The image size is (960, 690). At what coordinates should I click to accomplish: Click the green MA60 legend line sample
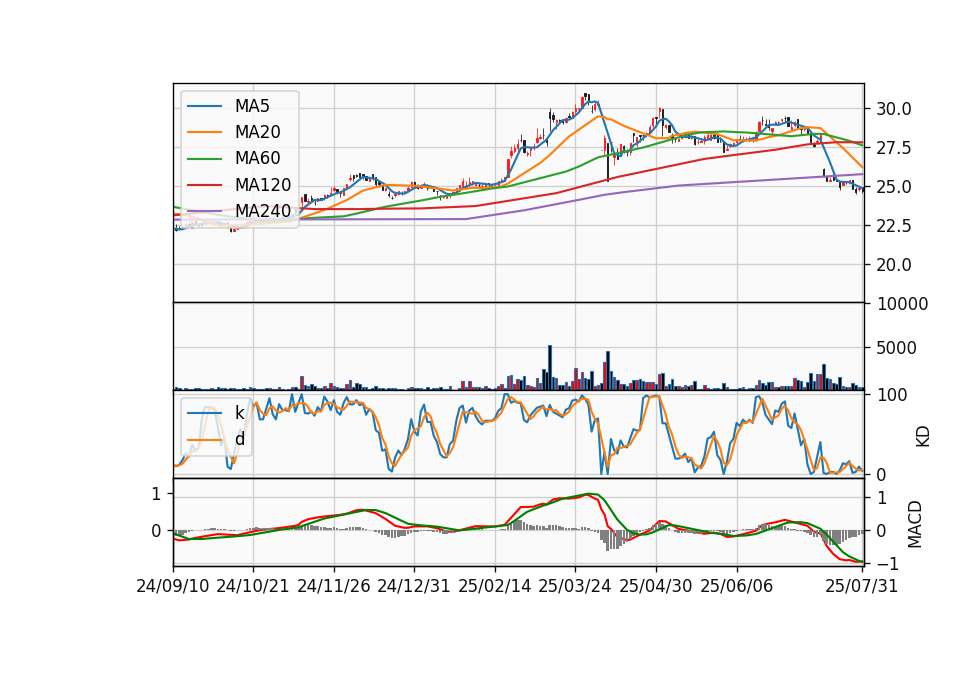(204, 159)
